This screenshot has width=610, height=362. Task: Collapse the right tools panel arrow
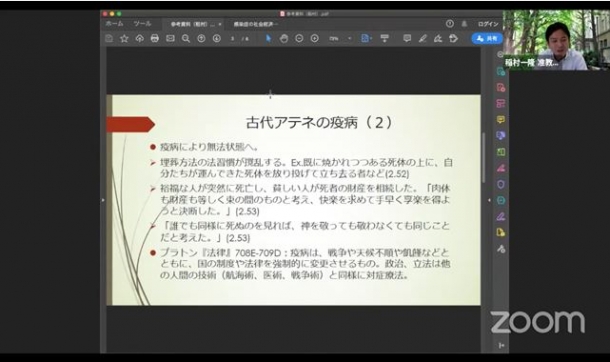[489, 200]
